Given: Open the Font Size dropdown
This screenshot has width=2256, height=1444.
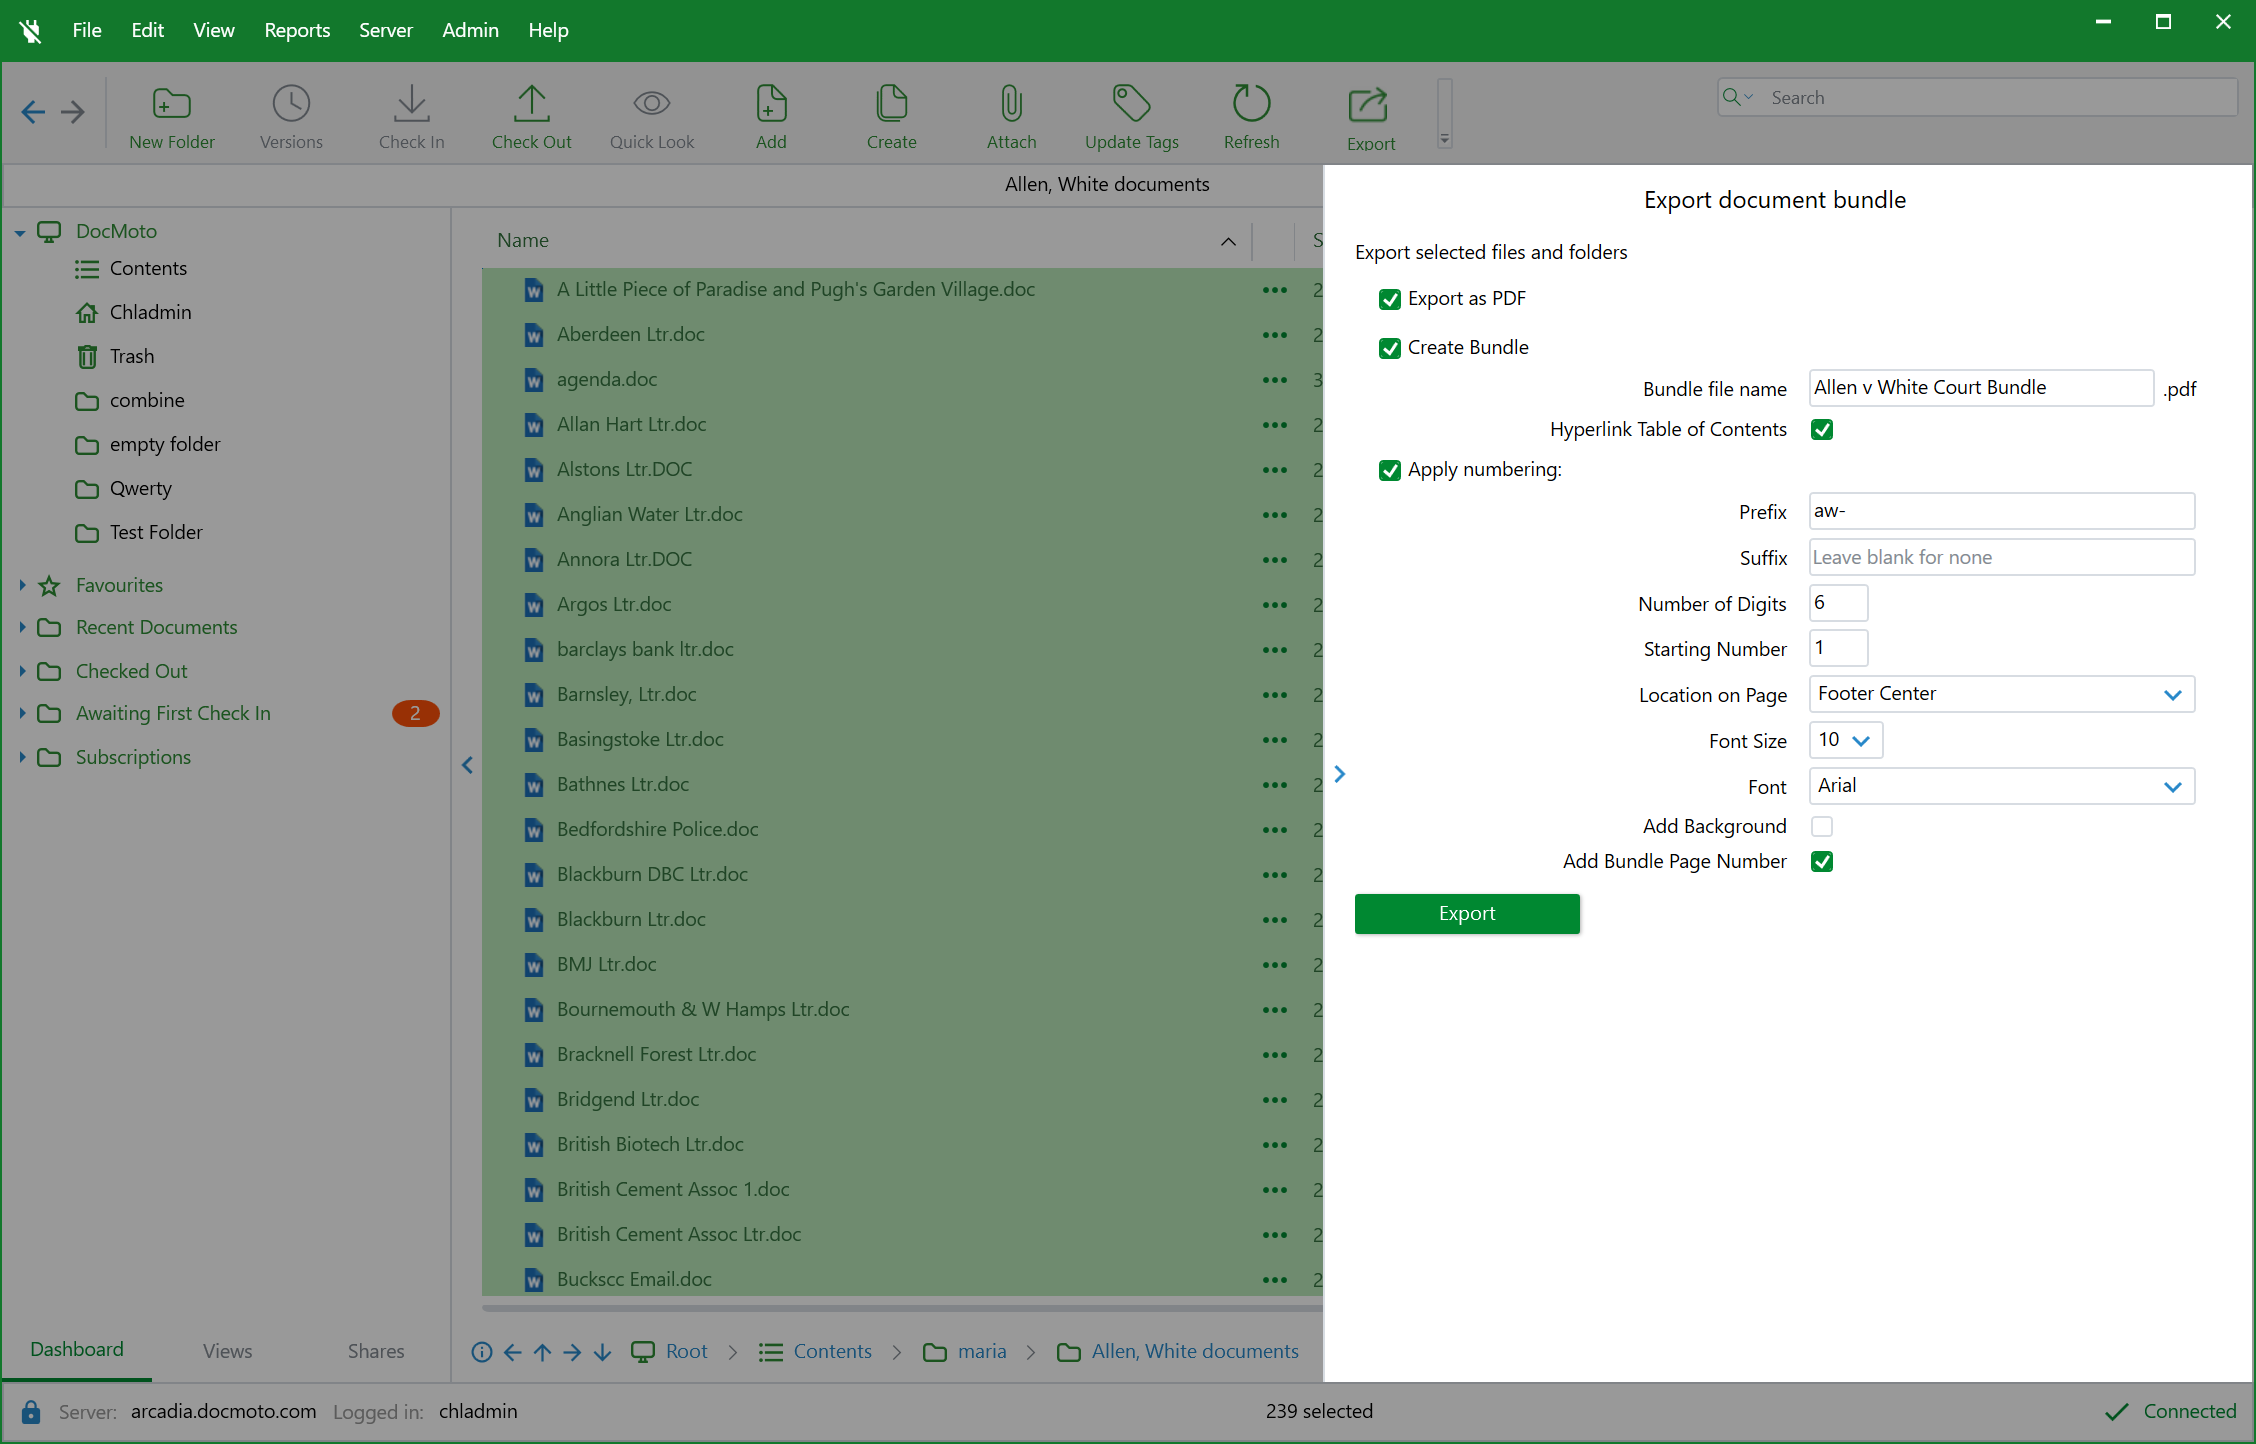Looking at the screenshot, I should [1845, 740].
